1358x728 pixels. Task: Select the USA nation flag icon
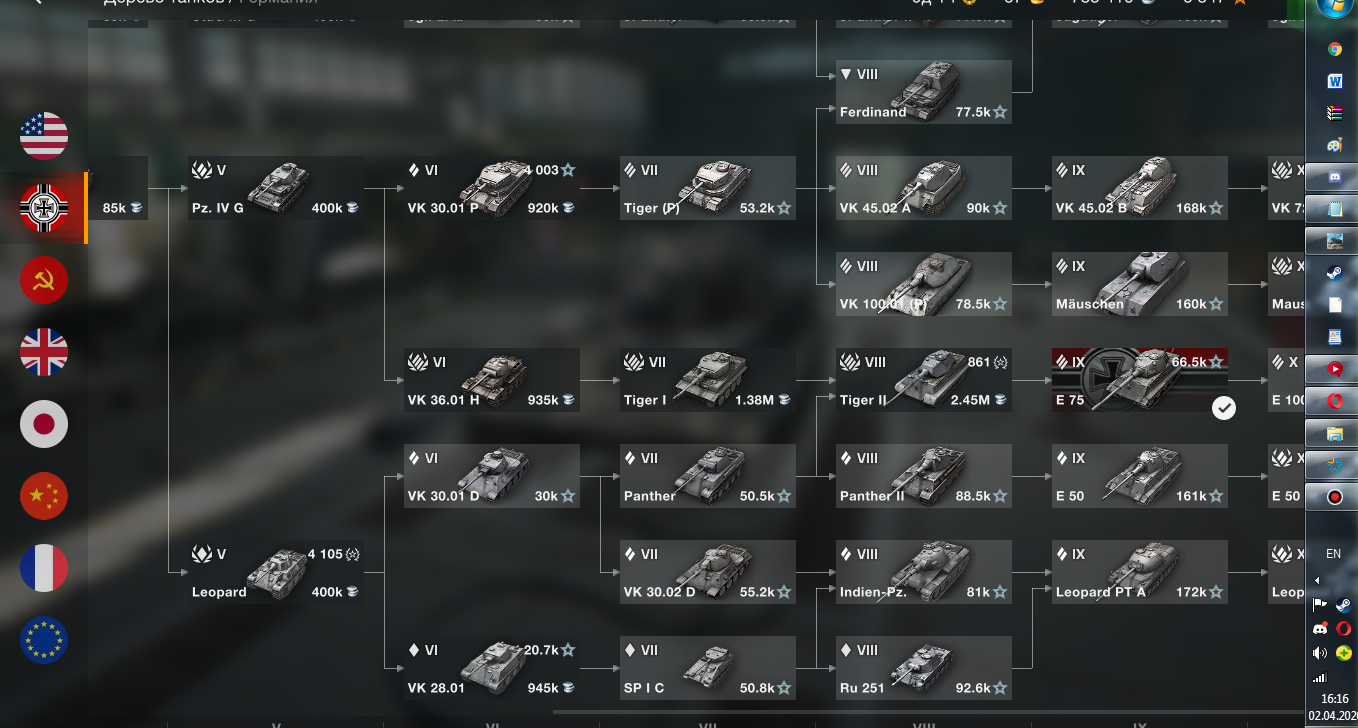click(x=44, y=136)
